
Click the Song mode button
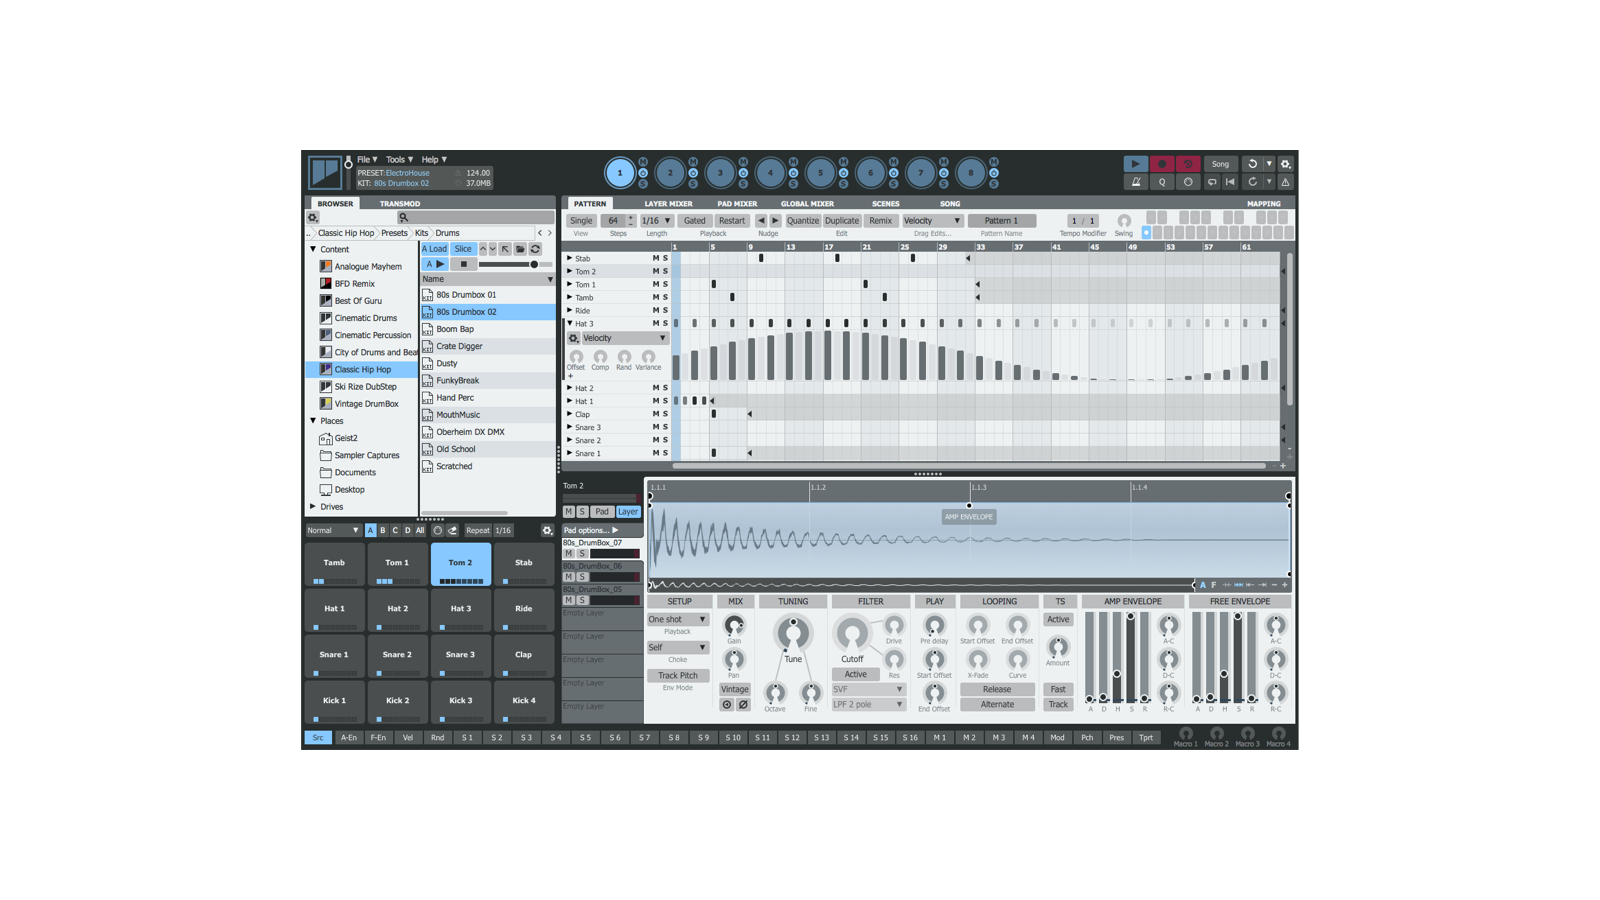[x=1221, y=164]
